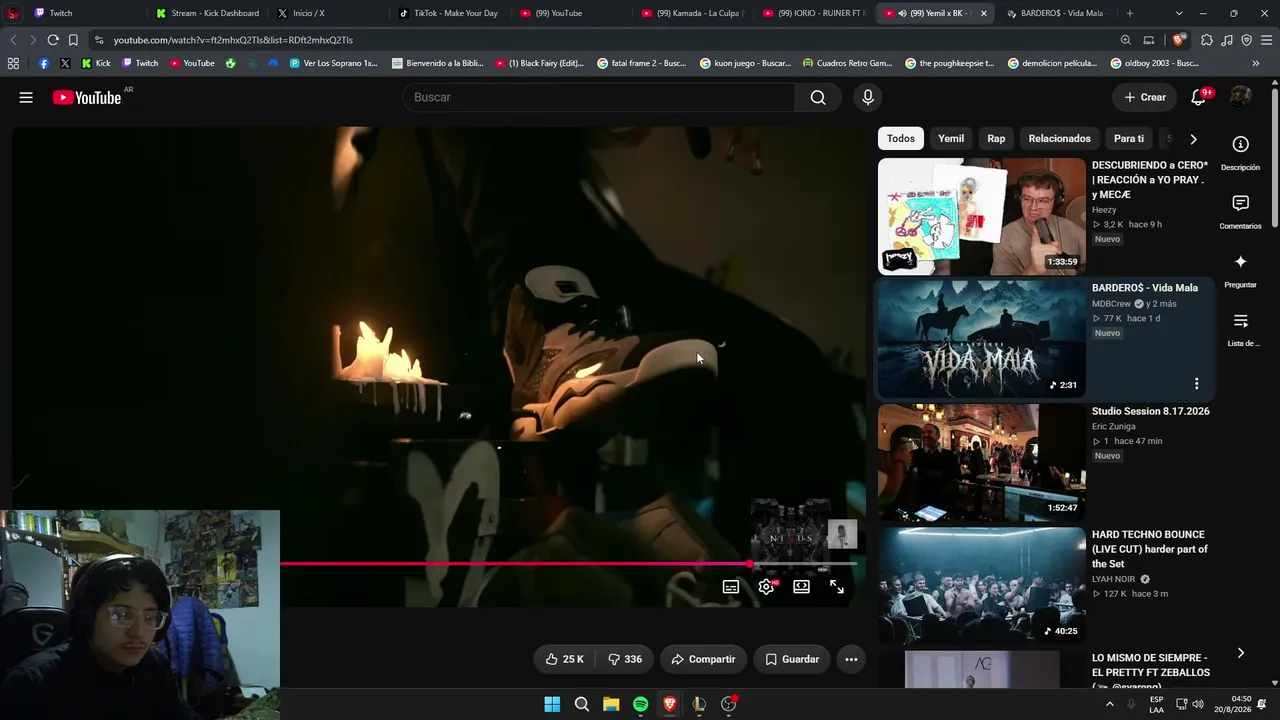
Task: Click the Guardar button
Action: coord(792,659)
